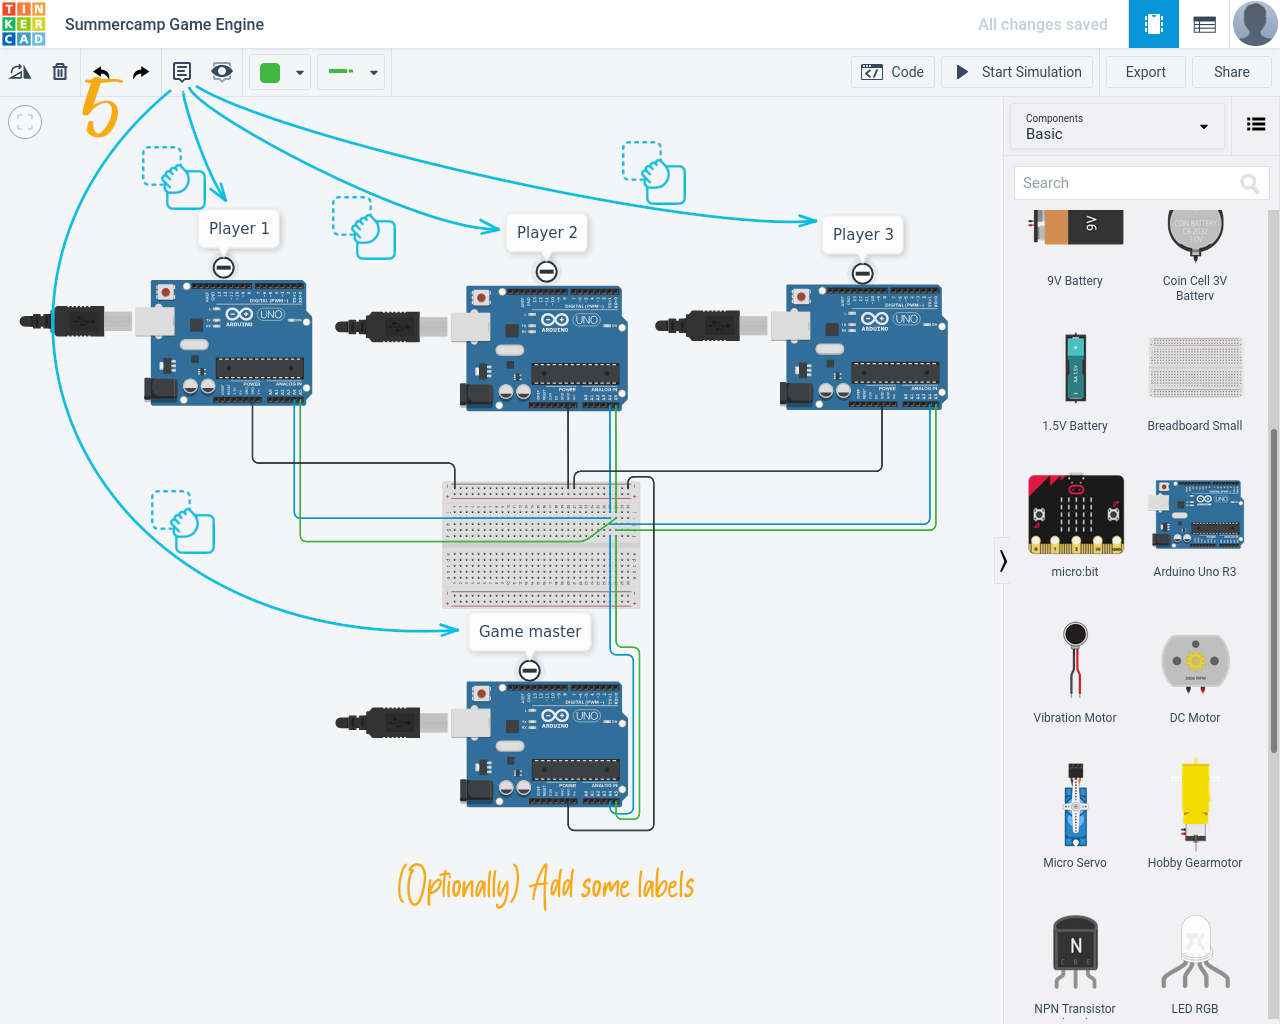Select the Player 3 label
The image size is (1280, 1024).
pyautogui.click(x=863, y=234)
